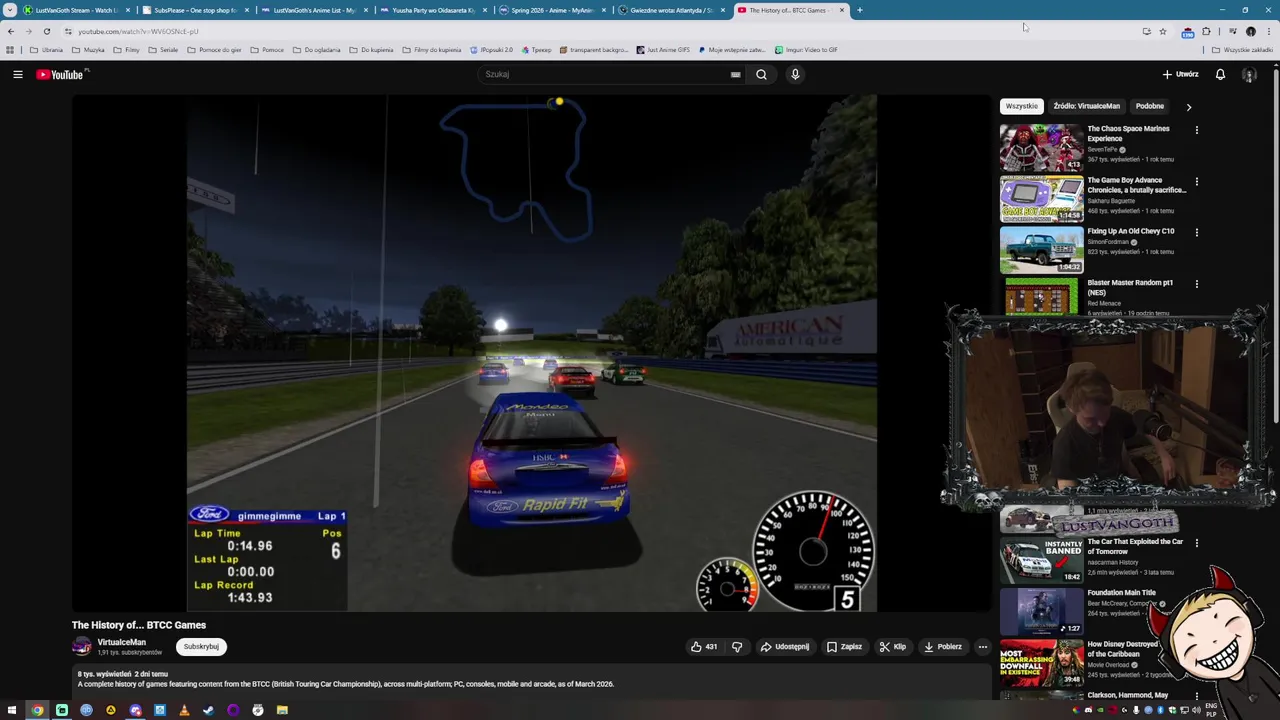Dislike the video with thumbs down

coord(737,647)
